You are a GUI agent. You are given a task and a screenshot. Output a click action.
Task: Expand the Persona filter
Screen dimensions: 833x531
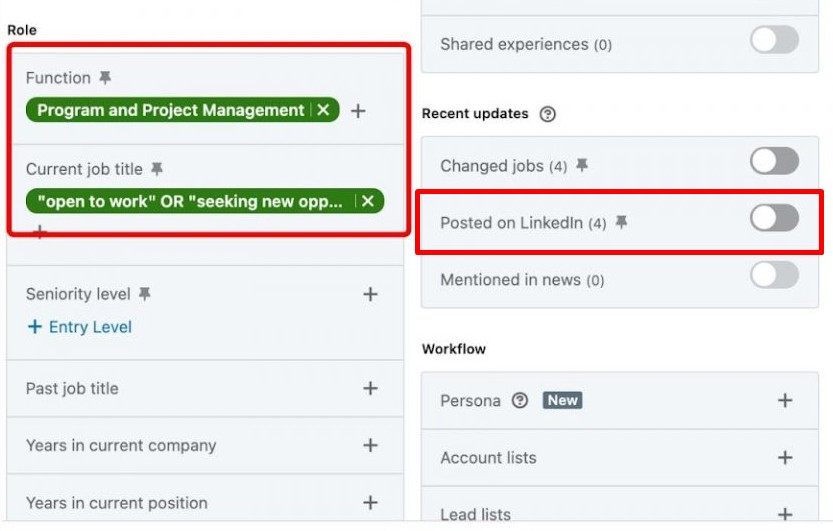tap(785, 400)
